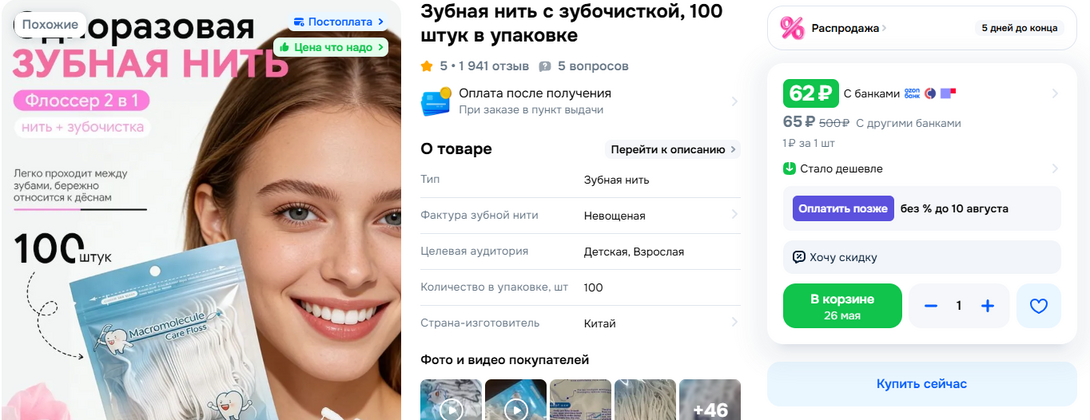Image resolution: width=1090 pixels, height=420 pixels.
Task: Expand bank price details chevron
Action: point(1055,94)
